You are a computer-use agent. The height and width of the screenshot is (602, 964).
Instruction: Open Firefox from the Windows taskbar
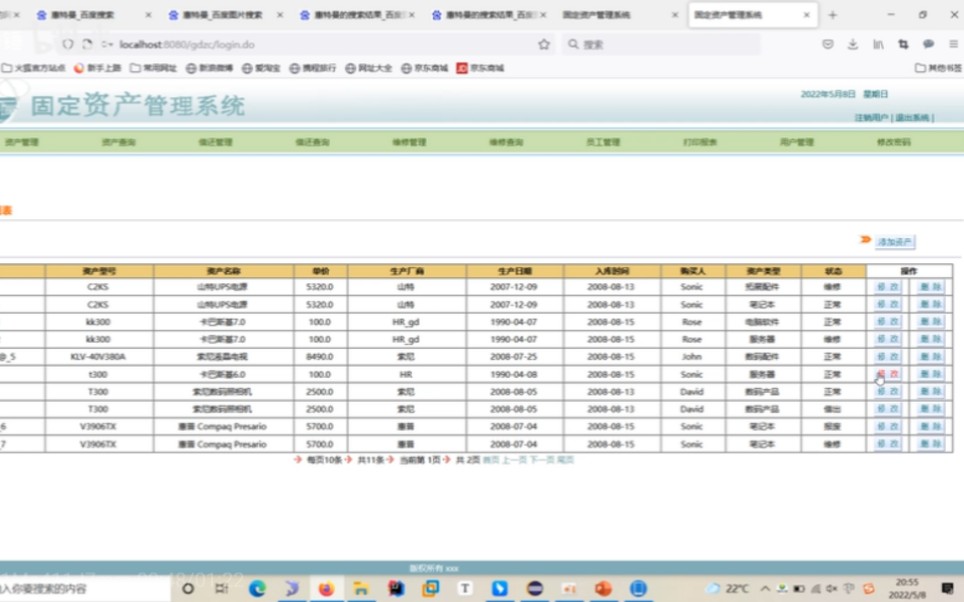pos(324,588)
